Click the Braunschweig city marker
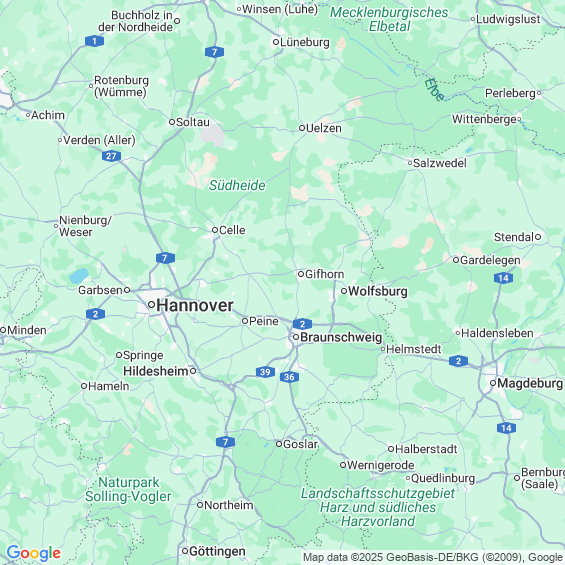The height and width of the screenshot is (565, 565). pyautogui.click(x=296, y=337)
